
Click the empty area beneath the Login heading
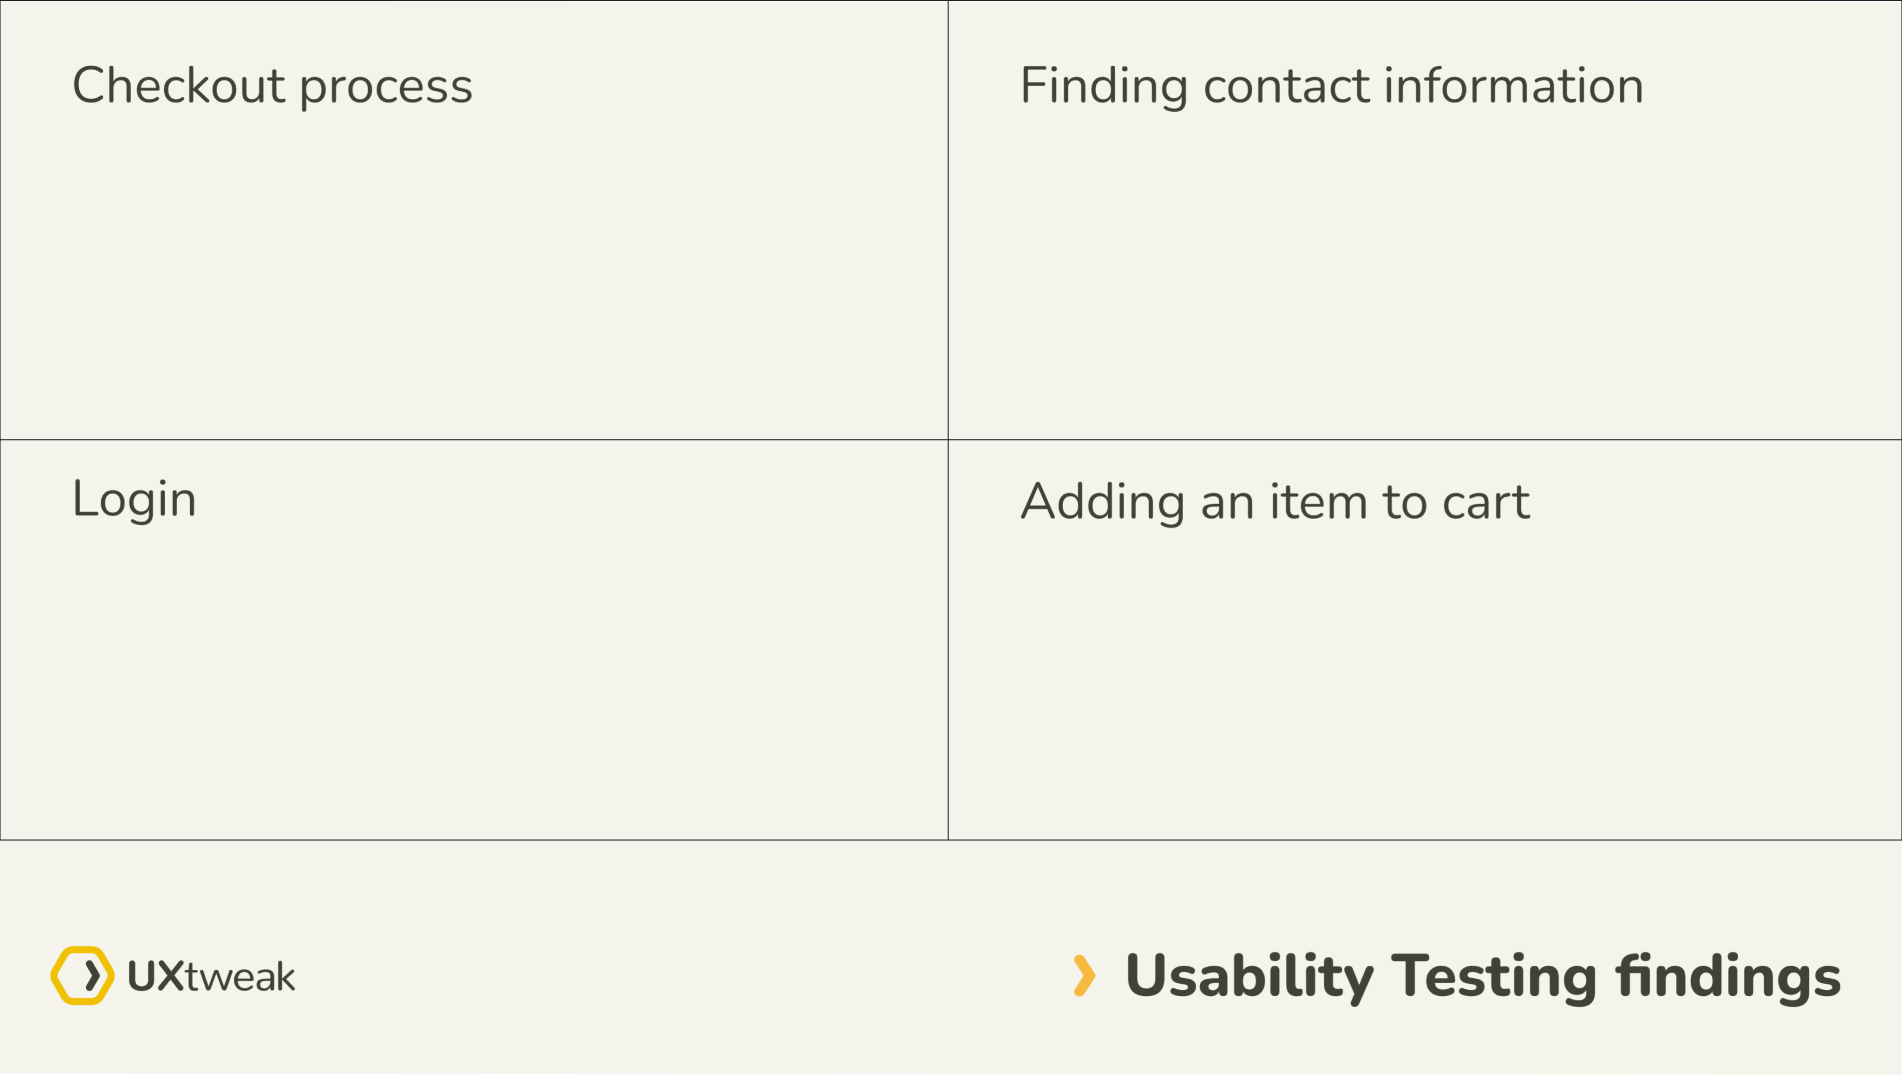(x=474, y=685)
